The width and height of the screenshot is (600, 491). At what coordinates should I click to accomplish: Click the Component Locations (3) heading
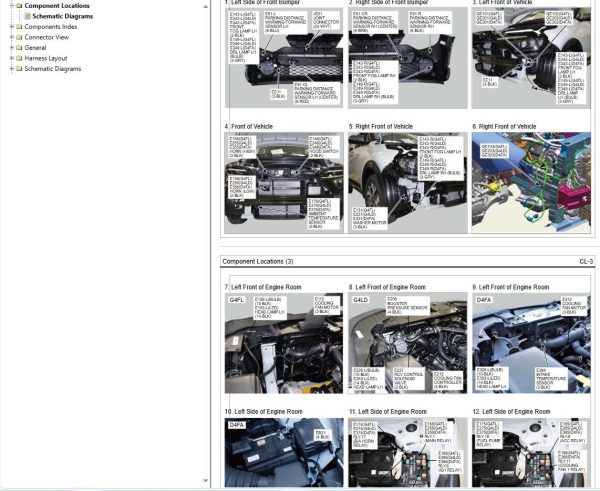click(258, 262)
